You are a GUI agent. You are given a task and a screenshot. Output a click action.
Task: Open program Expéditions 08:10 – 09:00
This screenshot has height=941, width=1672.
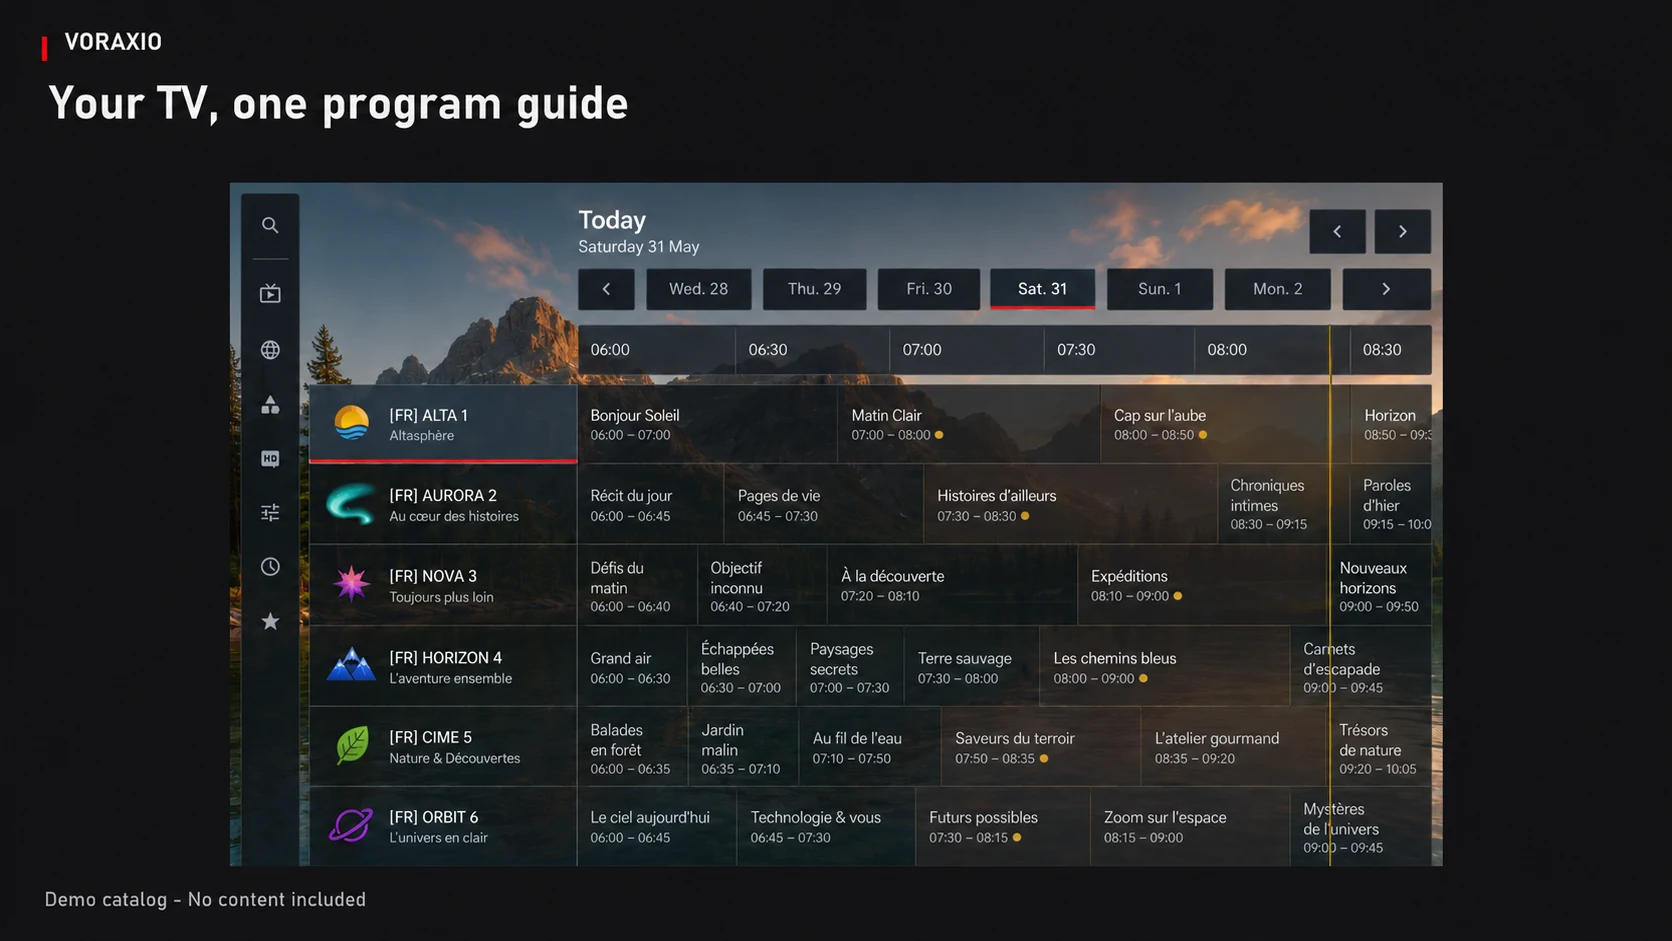(x=1203, y=585)
